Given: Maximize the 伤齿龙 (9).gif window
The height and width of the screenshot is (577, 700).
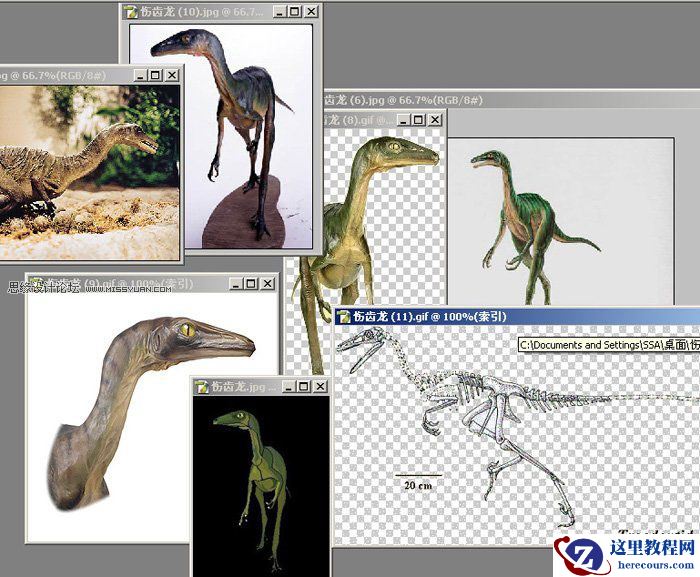Looking at the screenshot, I should click(251, 284).
